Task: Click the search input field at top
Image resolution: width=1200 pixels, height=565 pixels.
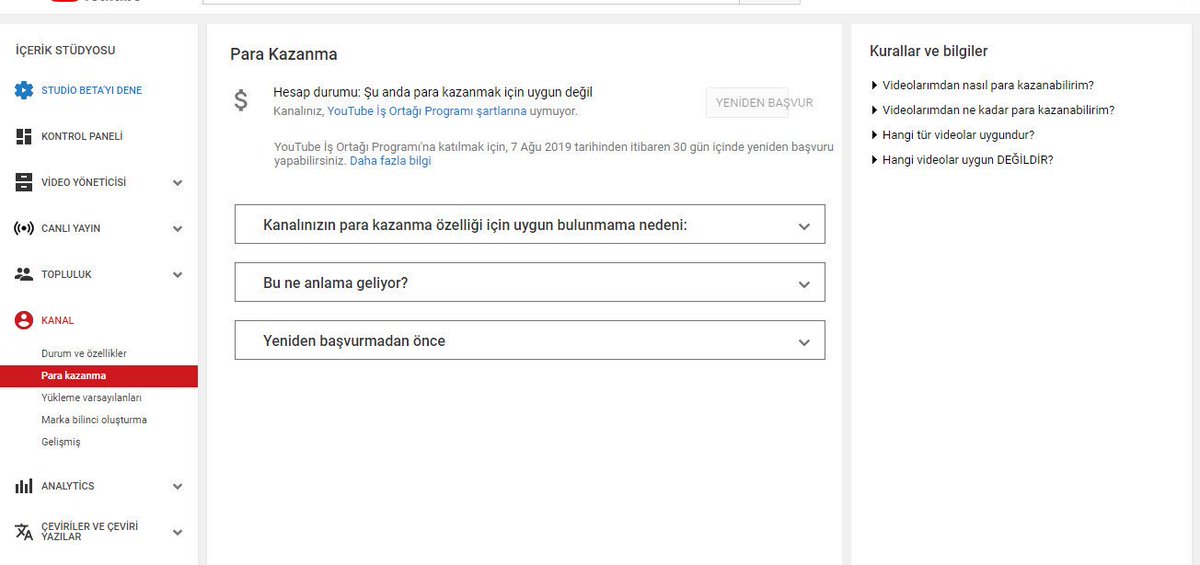Action: pos(470,1)
